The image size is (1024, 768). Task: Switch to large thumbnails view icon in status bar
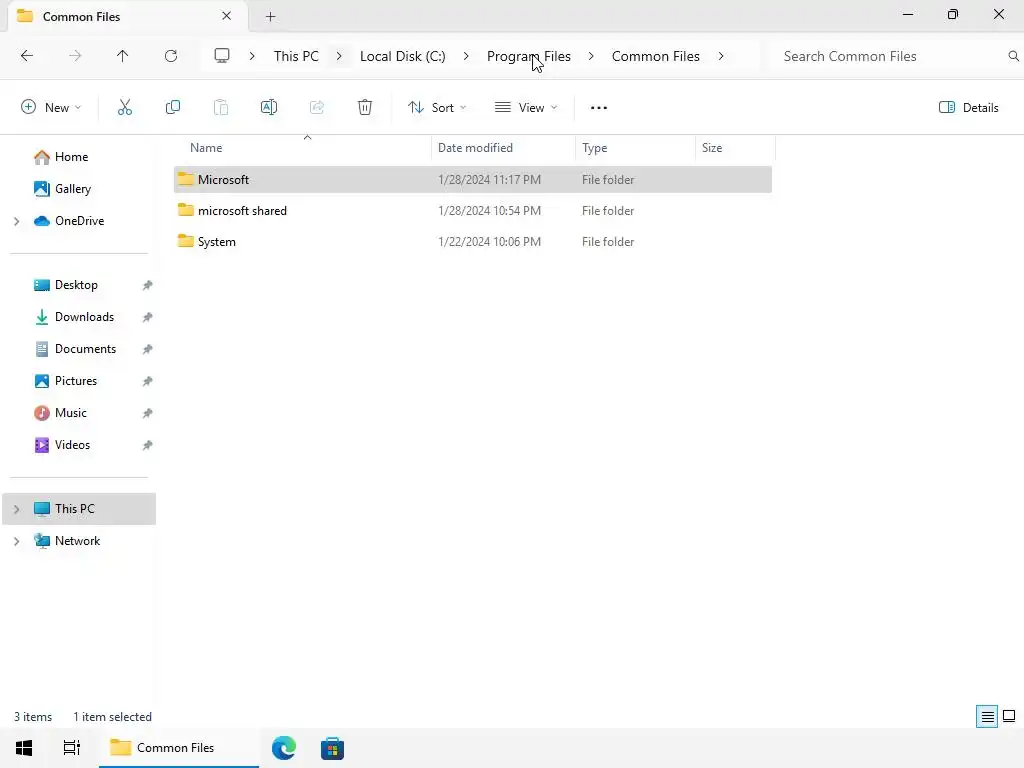[1009, 717]
